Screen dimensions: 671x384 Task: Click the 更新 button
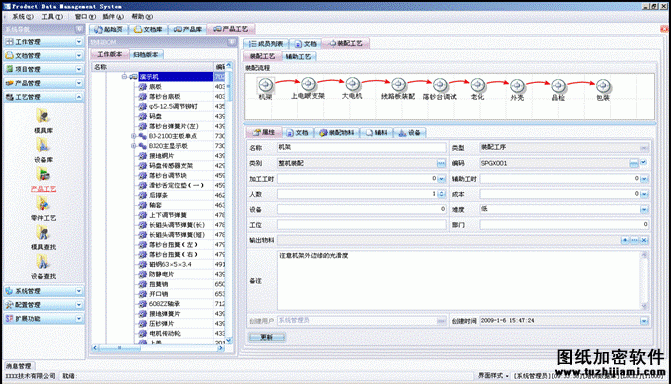pyautogui.click(x=266, y=337)
